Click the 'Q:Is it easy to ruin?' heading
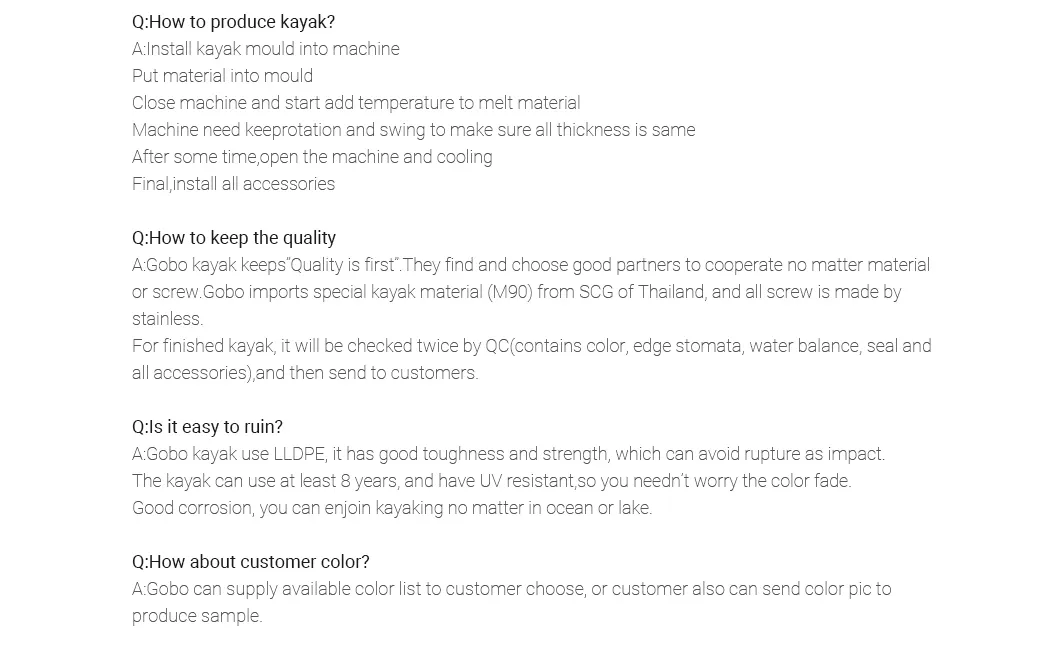 (x=208, y=427)
